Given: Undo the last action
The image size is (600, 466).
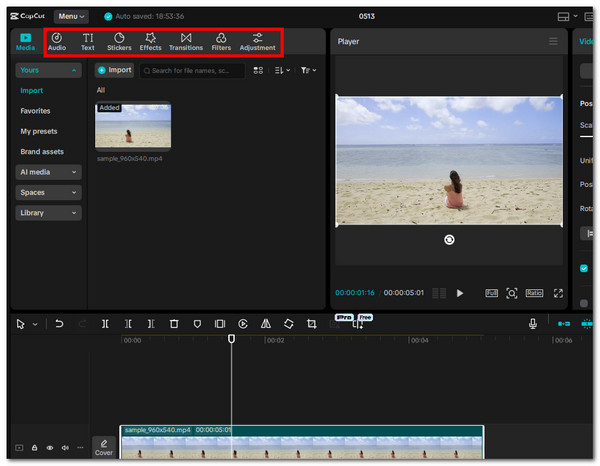Looking at the screenshot, I should [59, 324].
